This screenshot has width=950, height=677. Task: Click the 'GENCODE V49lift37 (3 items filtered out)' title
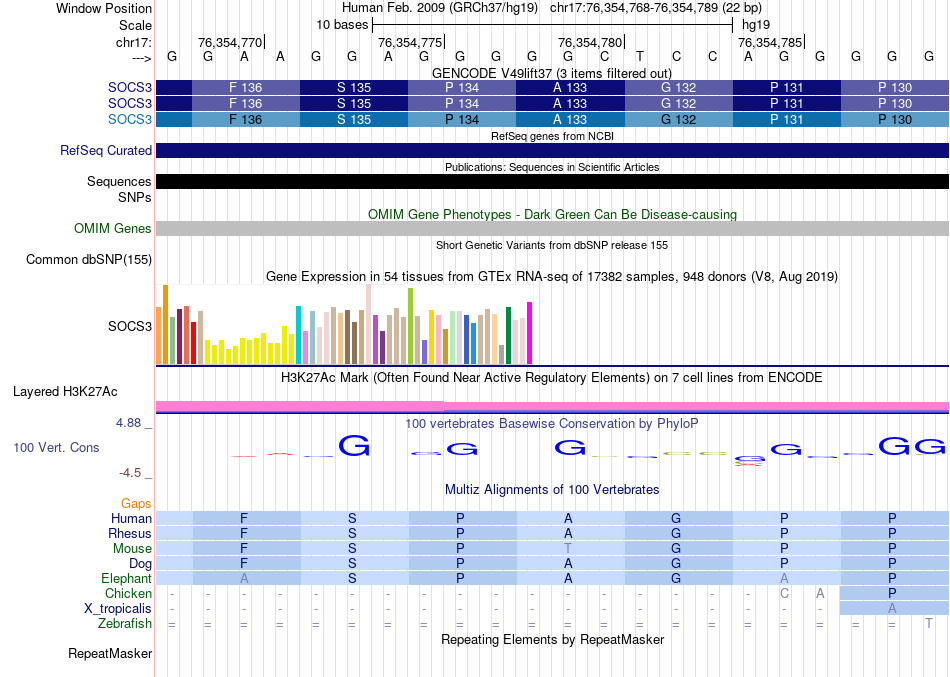552,73
